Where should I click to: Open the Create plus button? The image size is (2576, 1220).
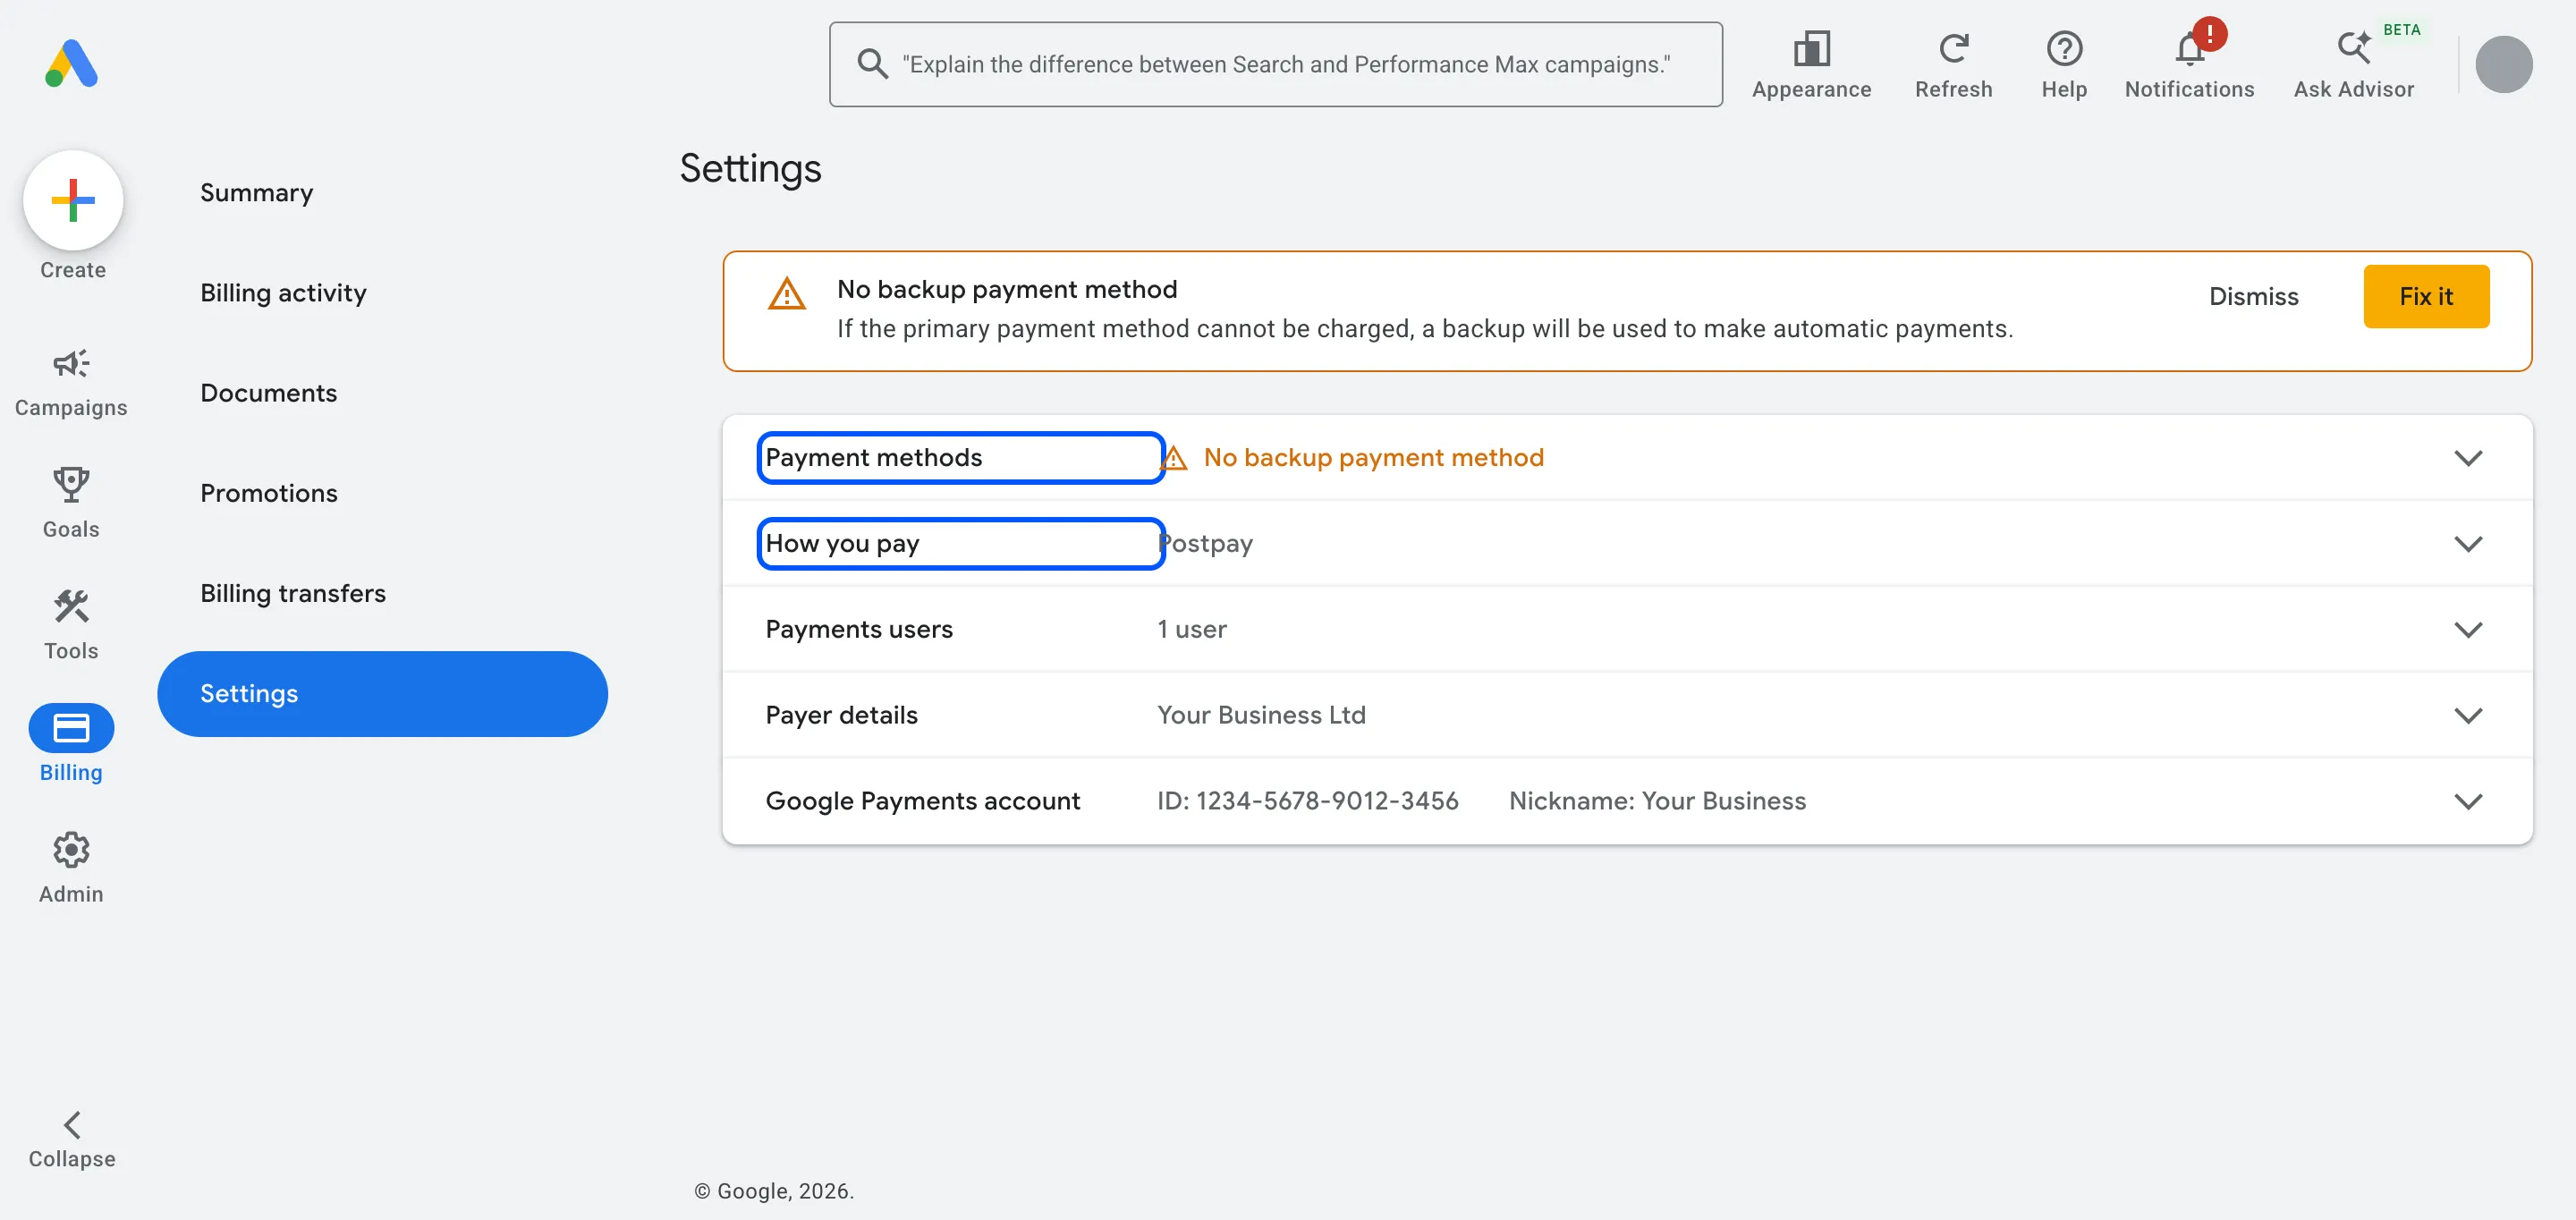pos(72,200)
